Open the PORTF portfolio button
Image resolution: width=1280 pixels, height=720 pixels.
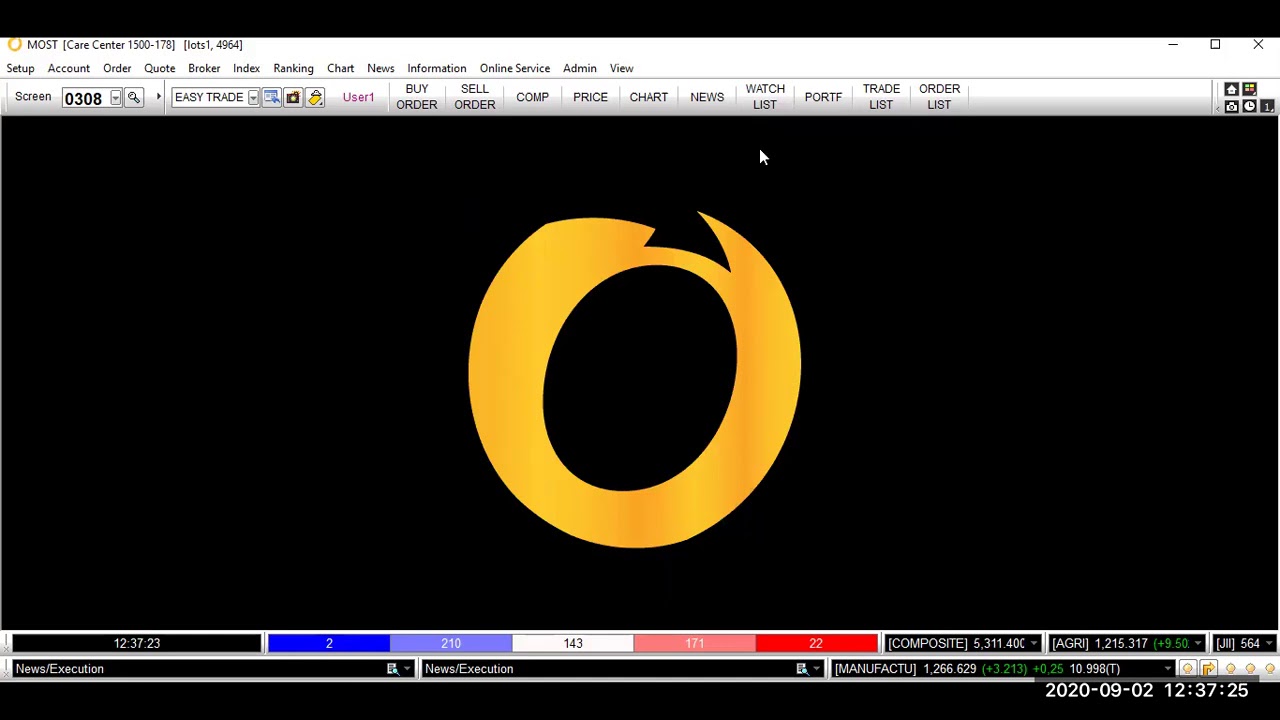pos(822,97)
